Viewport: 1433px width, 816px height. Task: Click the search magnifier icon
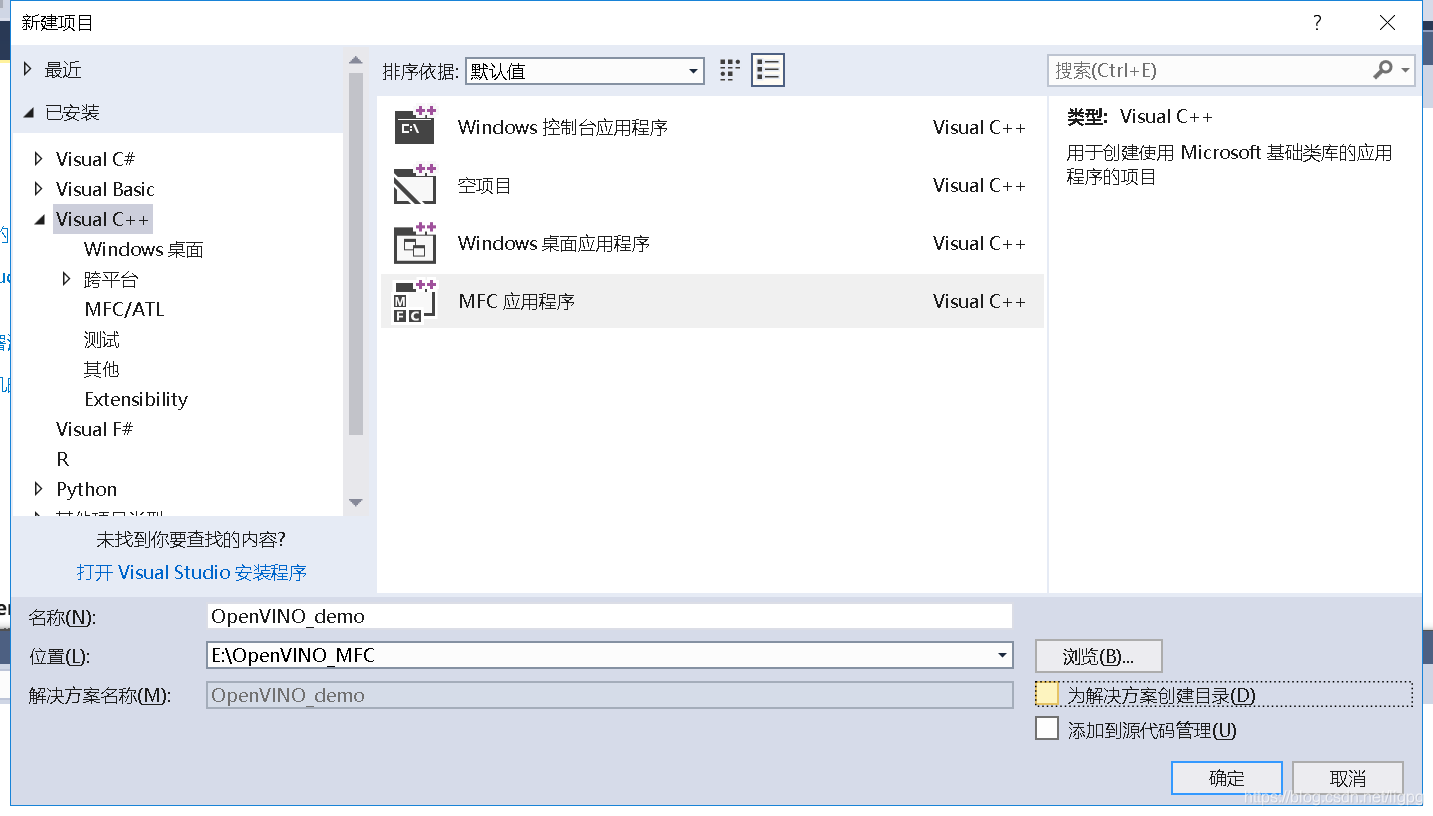pyautogui.click(x=1383, y=70)
